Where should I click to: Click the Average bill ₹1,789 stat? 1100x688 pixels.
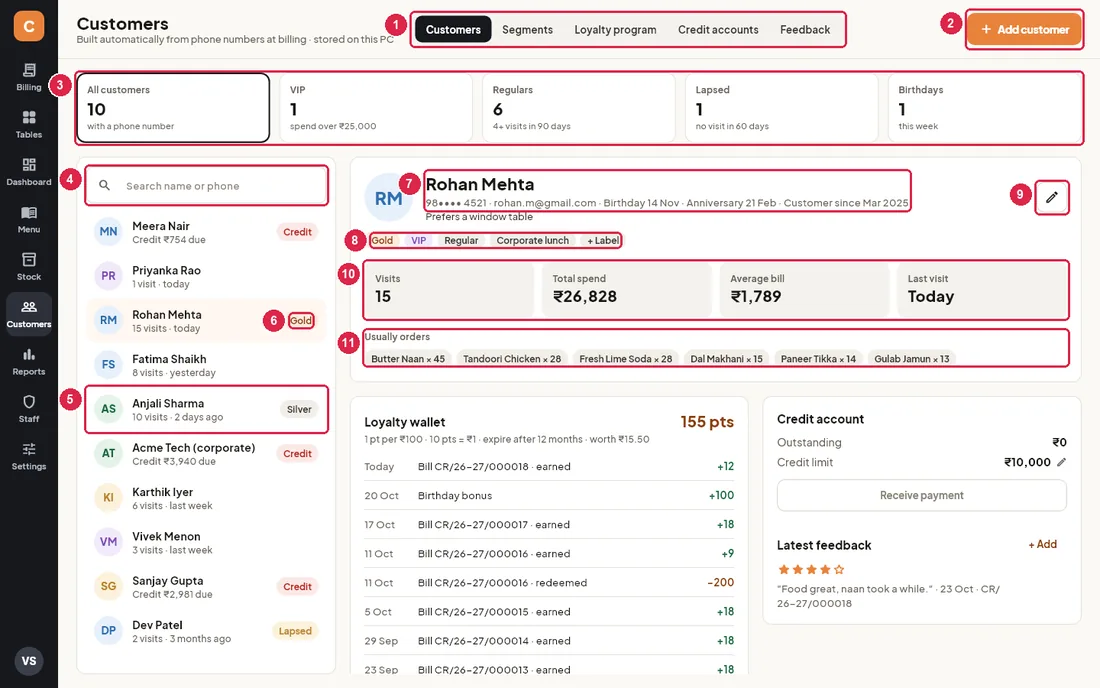803,289
